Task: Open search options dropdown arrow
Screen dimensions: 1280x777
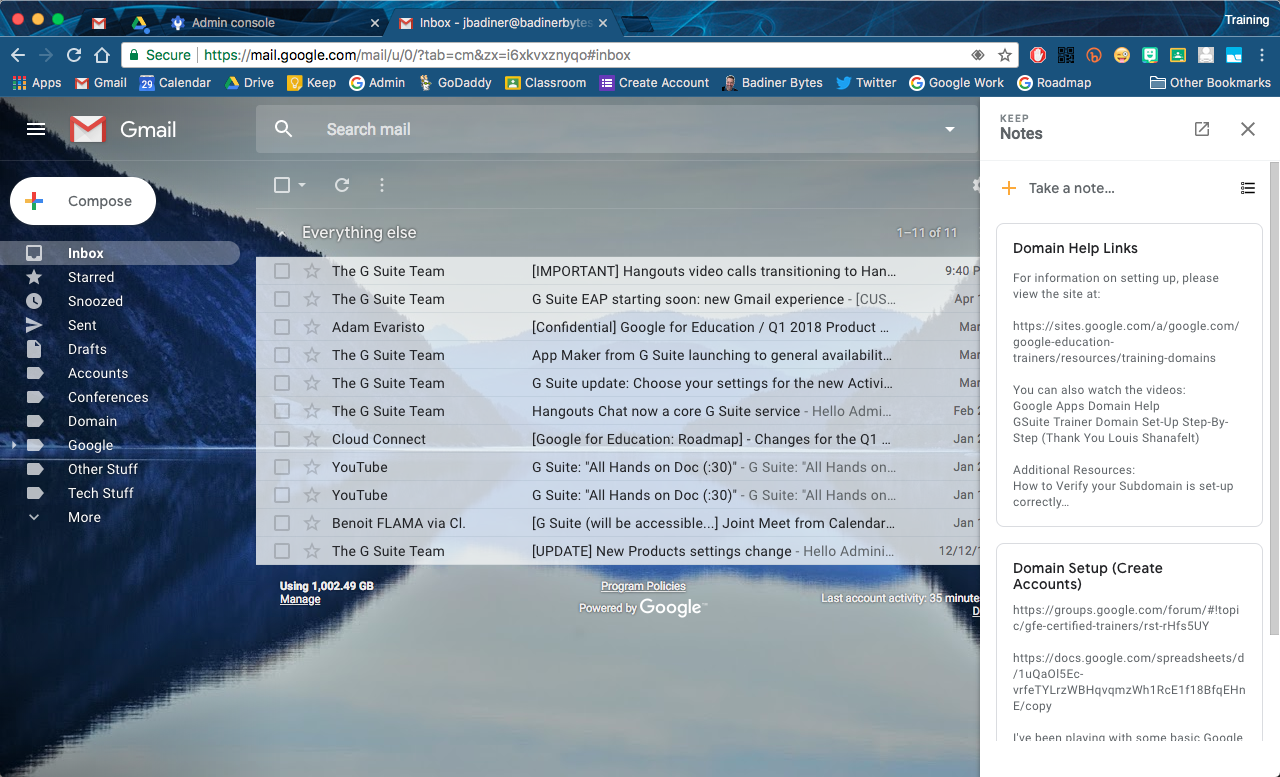Action: tap(950, 129)
